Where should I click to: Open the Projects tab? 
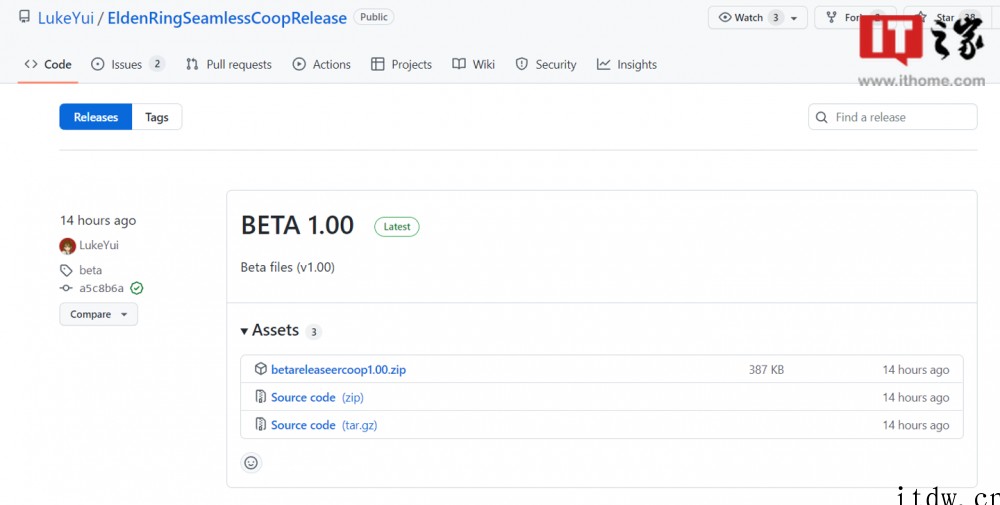401,64
